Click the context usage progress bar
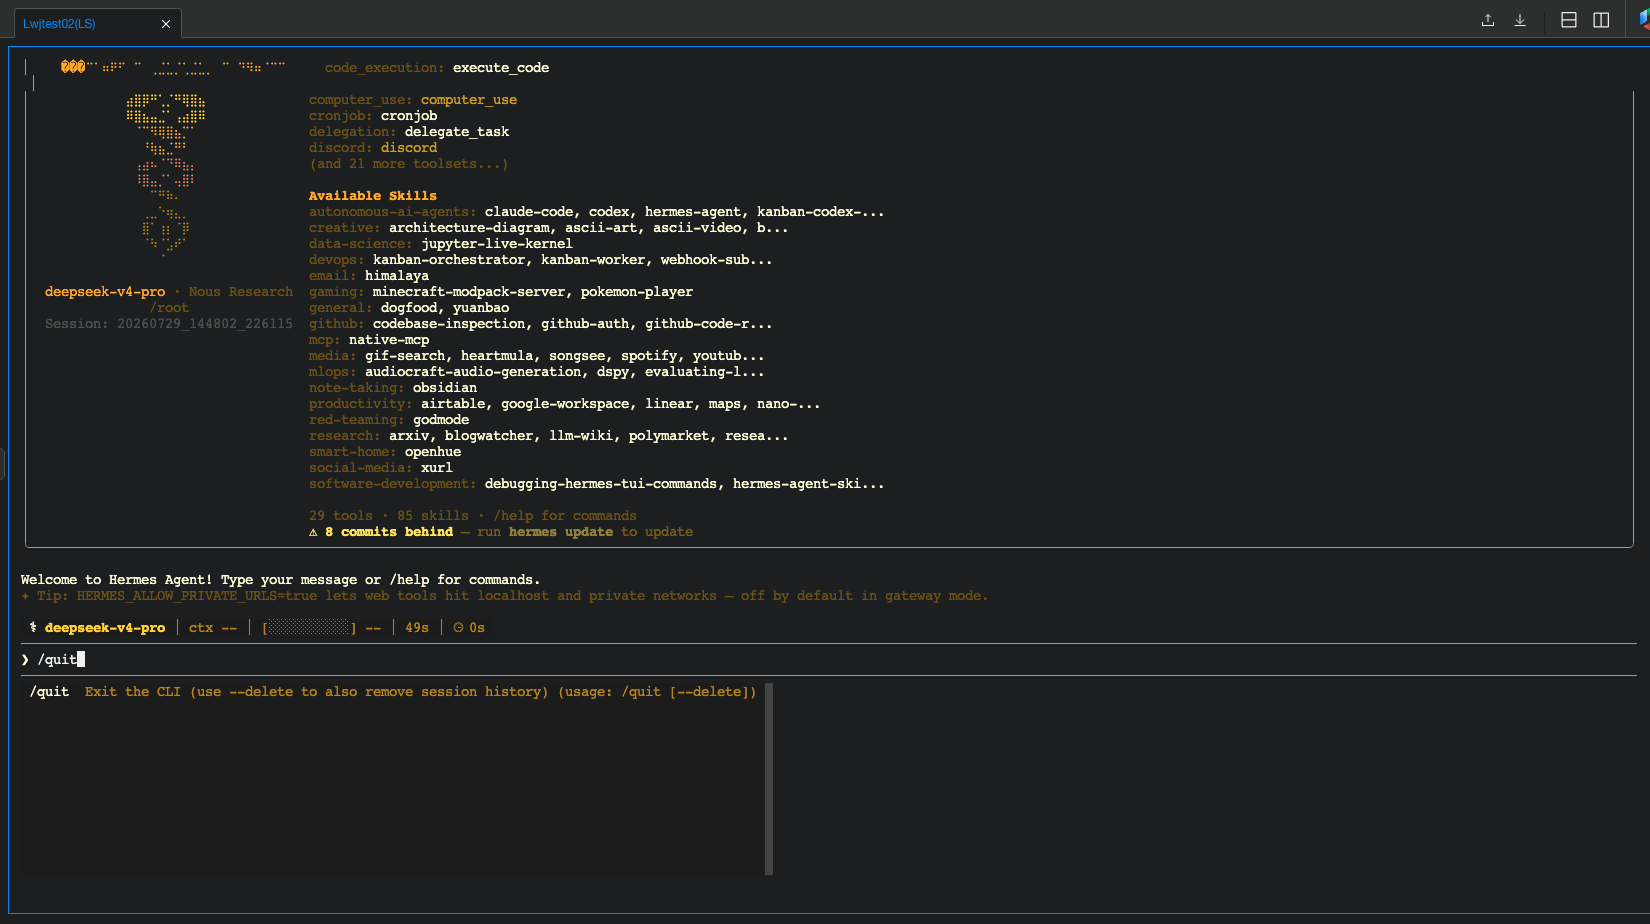This screenshot has height=924, width=1650. click(310, 628)
